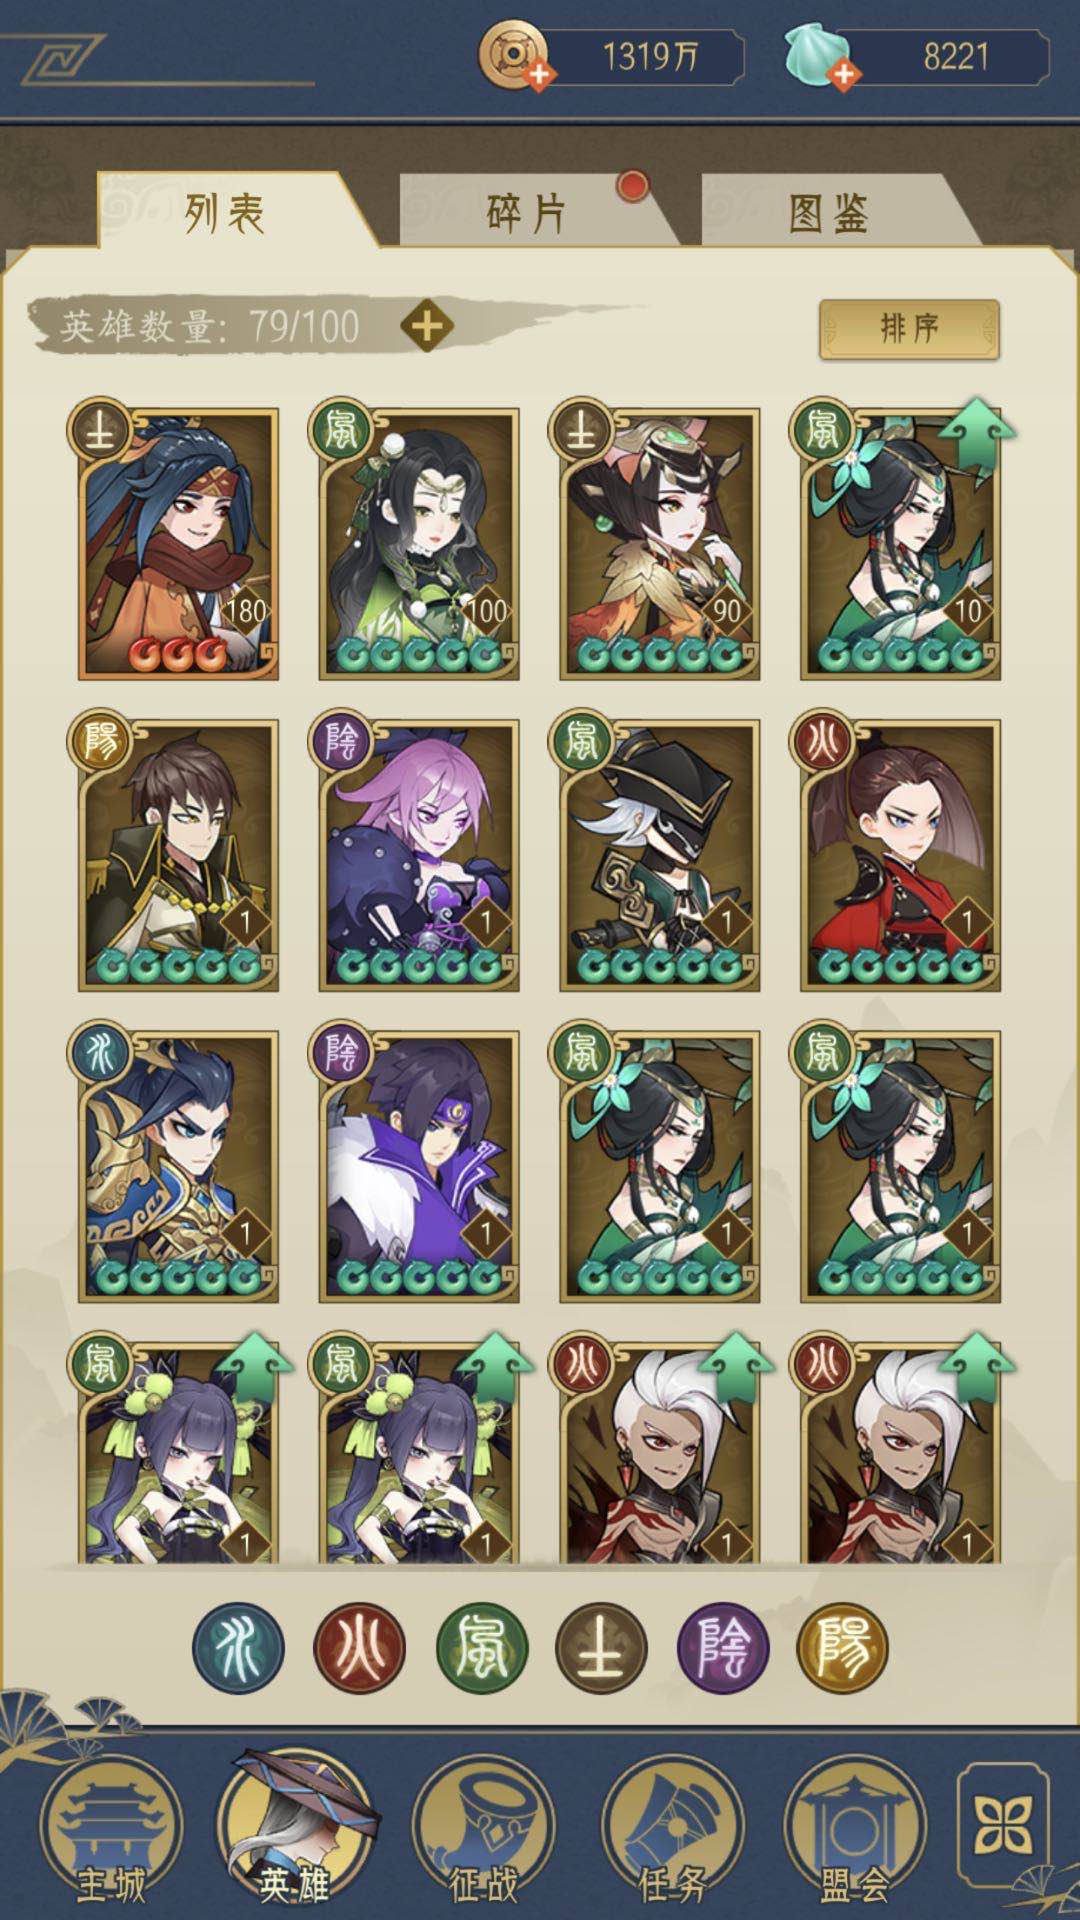The height and width of the screenshot is (1920, 1080).
Task: Select the yin element filter
Action: click(723, 1649)
